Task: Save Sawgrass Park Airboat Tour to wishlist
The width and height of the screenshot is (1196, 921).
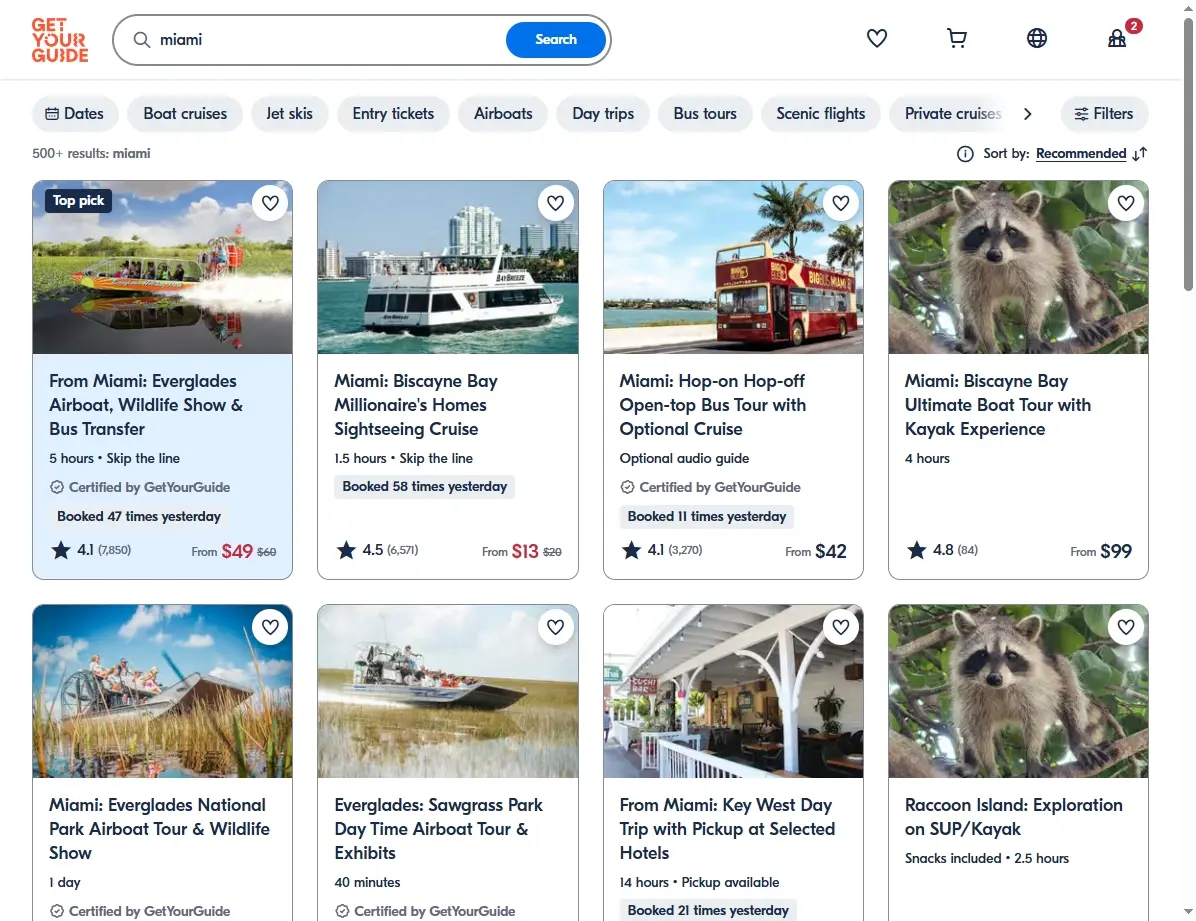Action: (x=555, y=627)
